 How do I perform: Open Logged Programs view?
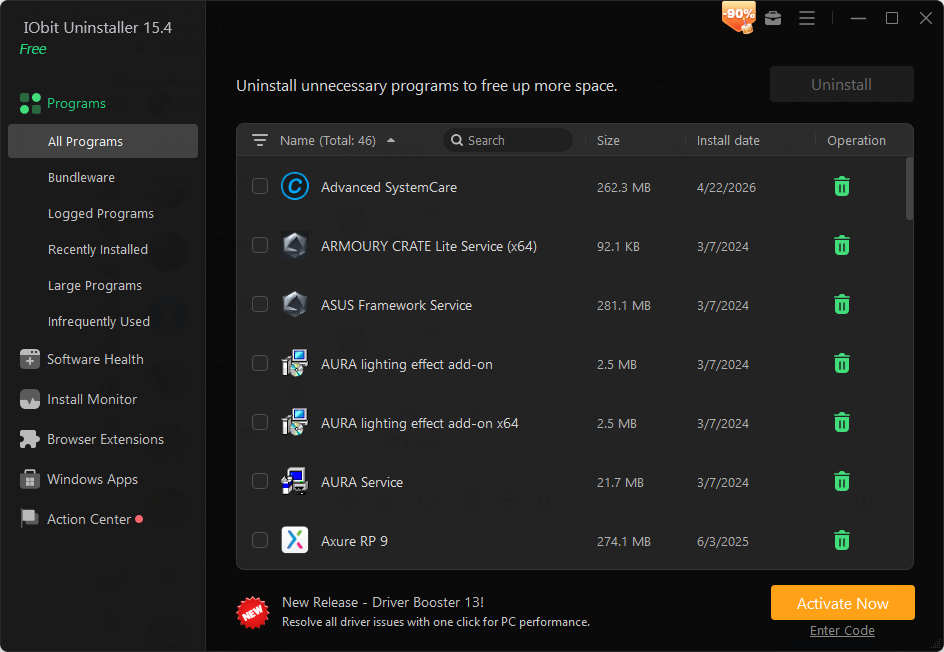pos(101,214)
